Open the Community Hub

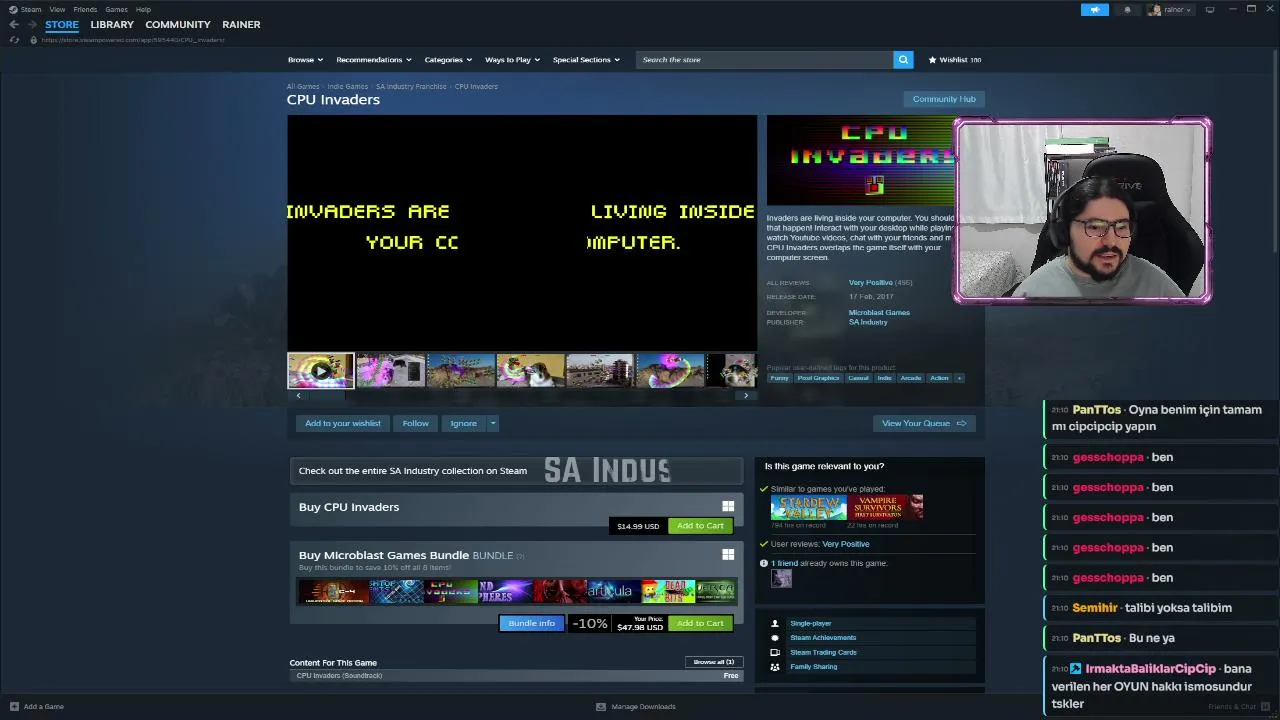click(944, 99)
